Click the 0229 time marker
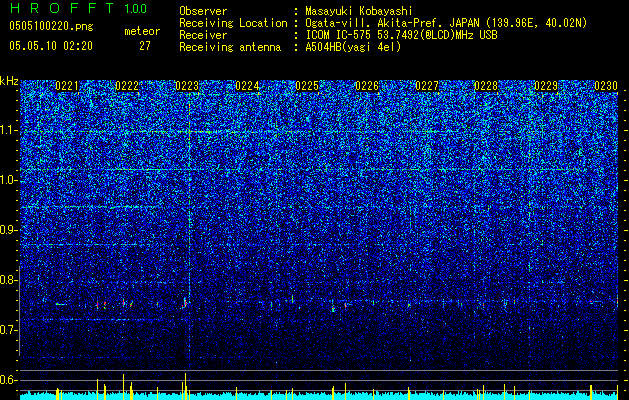This screenshot has width=629, height=400. click(x=546, y=86)
